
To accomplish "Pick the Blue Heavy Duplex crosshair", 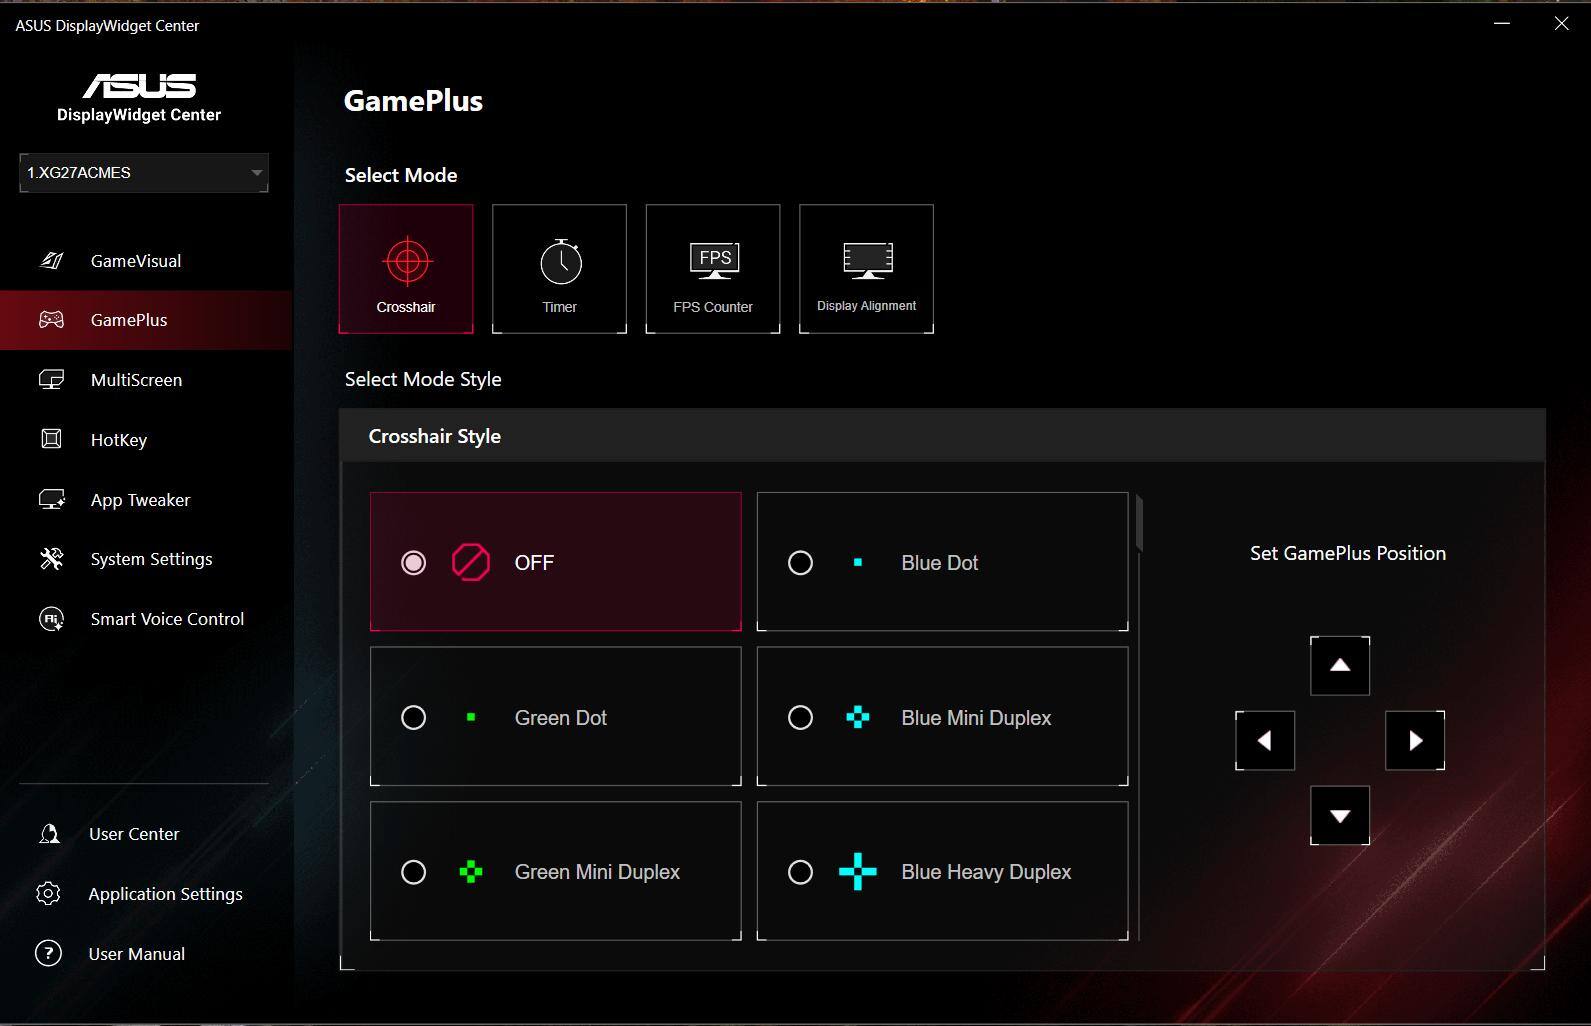I will tap(801, 872).
